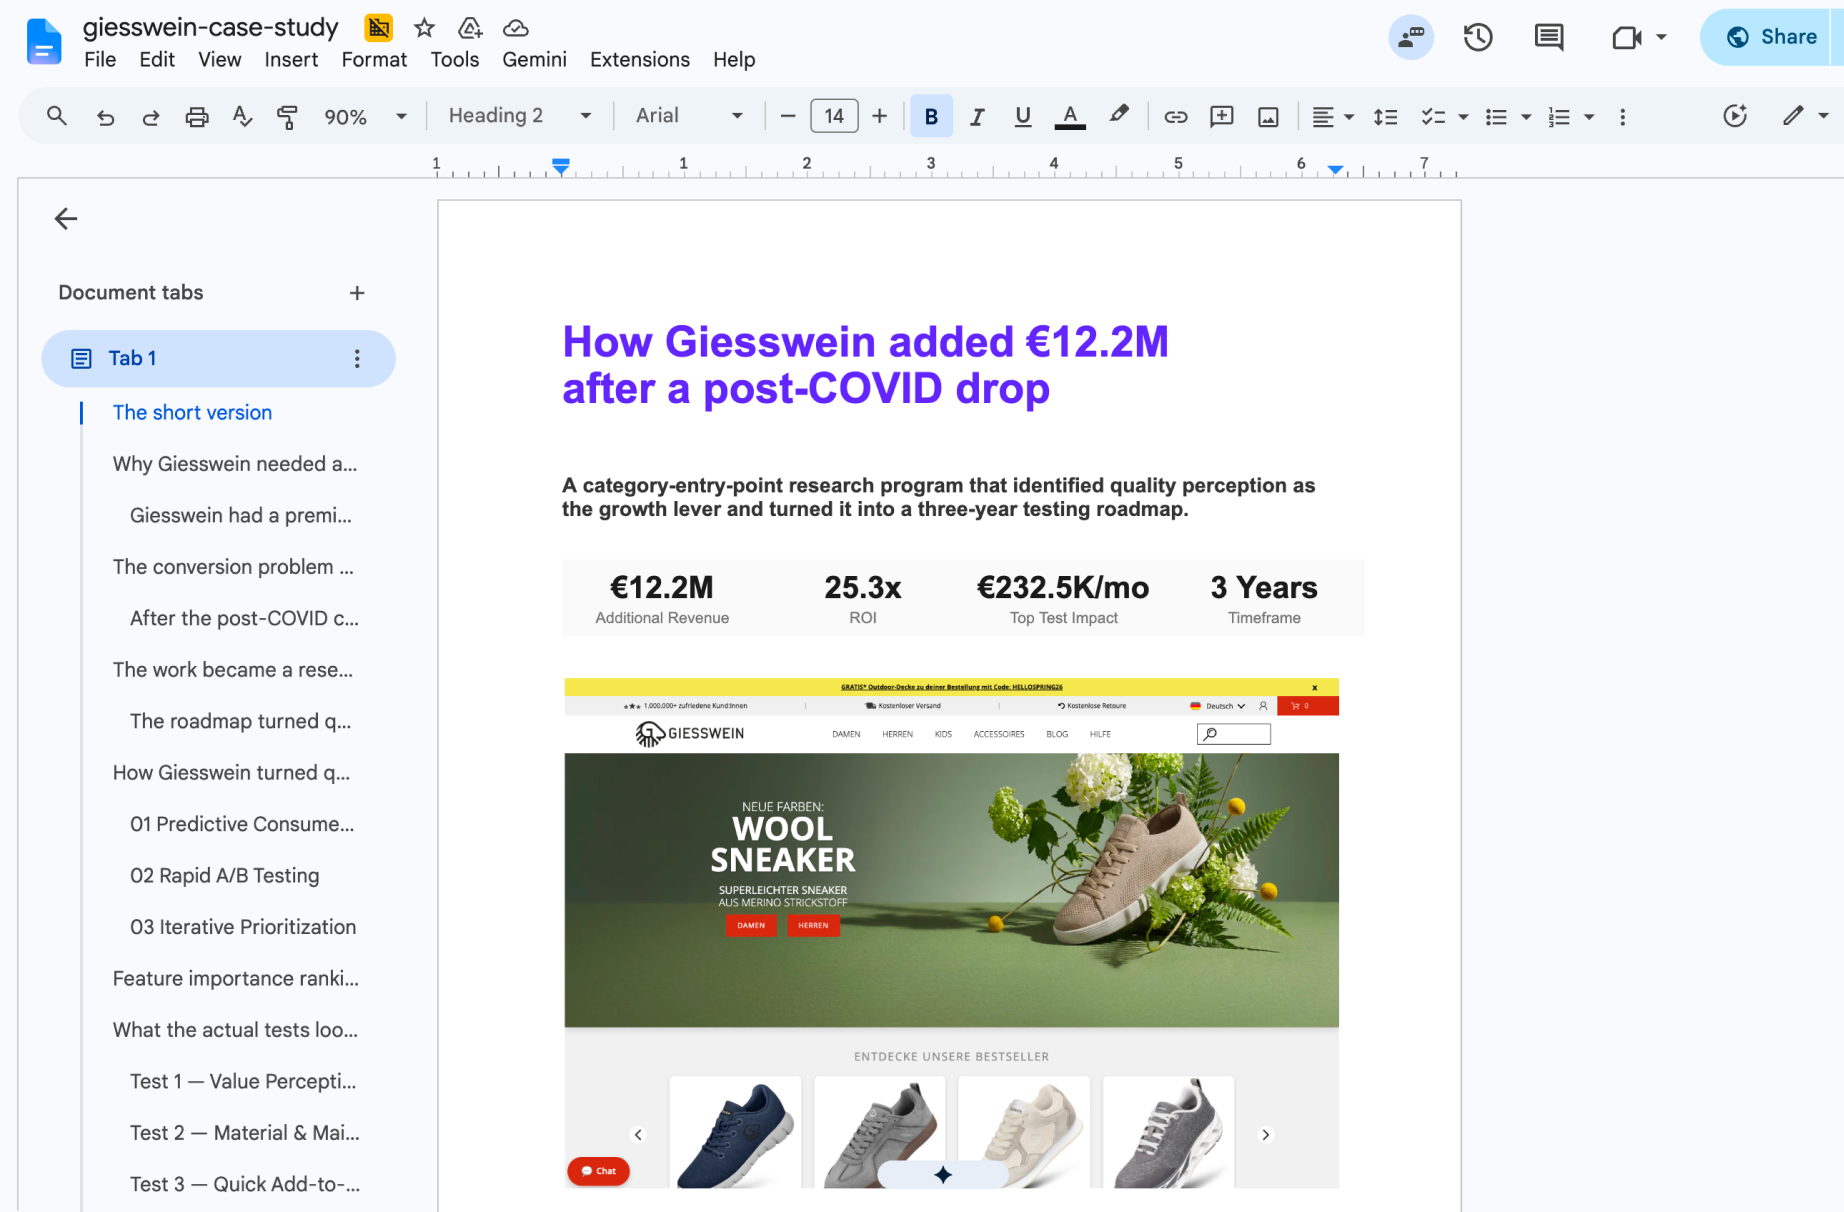Screen dimensions: 1844x1212
Task: Open bulleted list options dropdown arrow
Action: coord(1526,117)
